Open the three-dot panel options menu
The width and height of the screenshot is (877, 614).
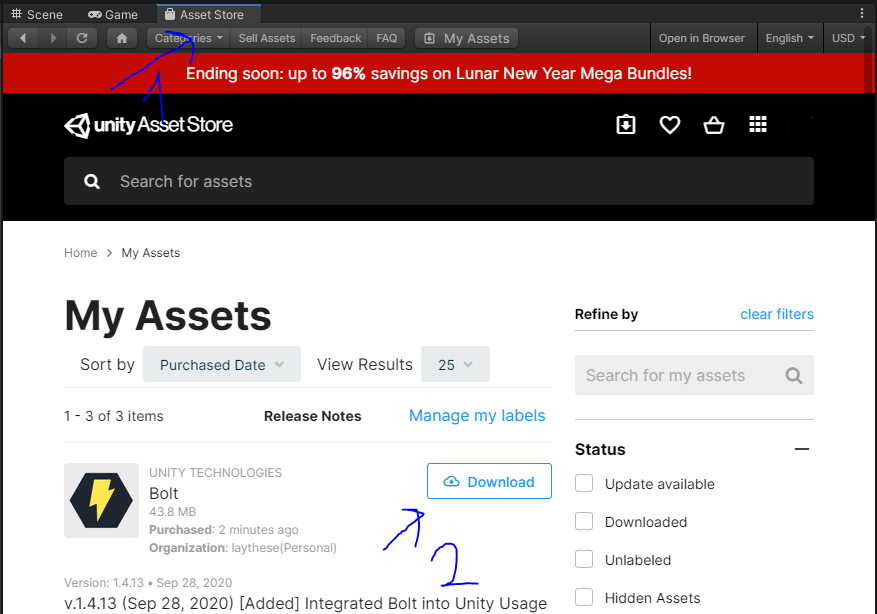[862, 13]
